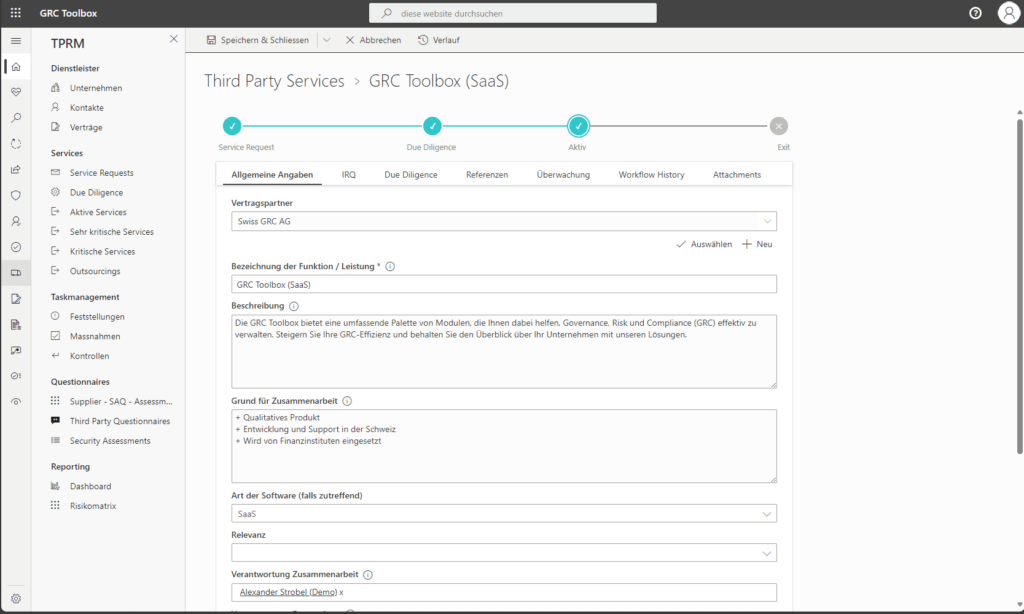Open the app launcher grid icon
The height and width of the screenshot is (614, 1024).
[x=16, y=13]
